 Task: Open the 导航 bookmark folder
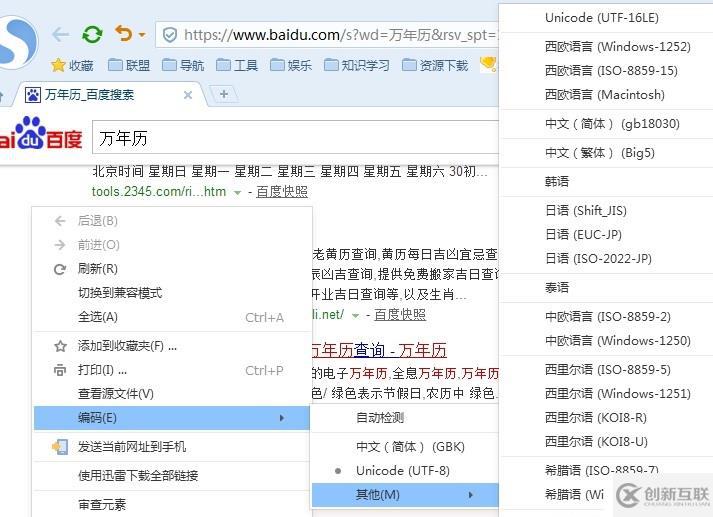(183, 65)
